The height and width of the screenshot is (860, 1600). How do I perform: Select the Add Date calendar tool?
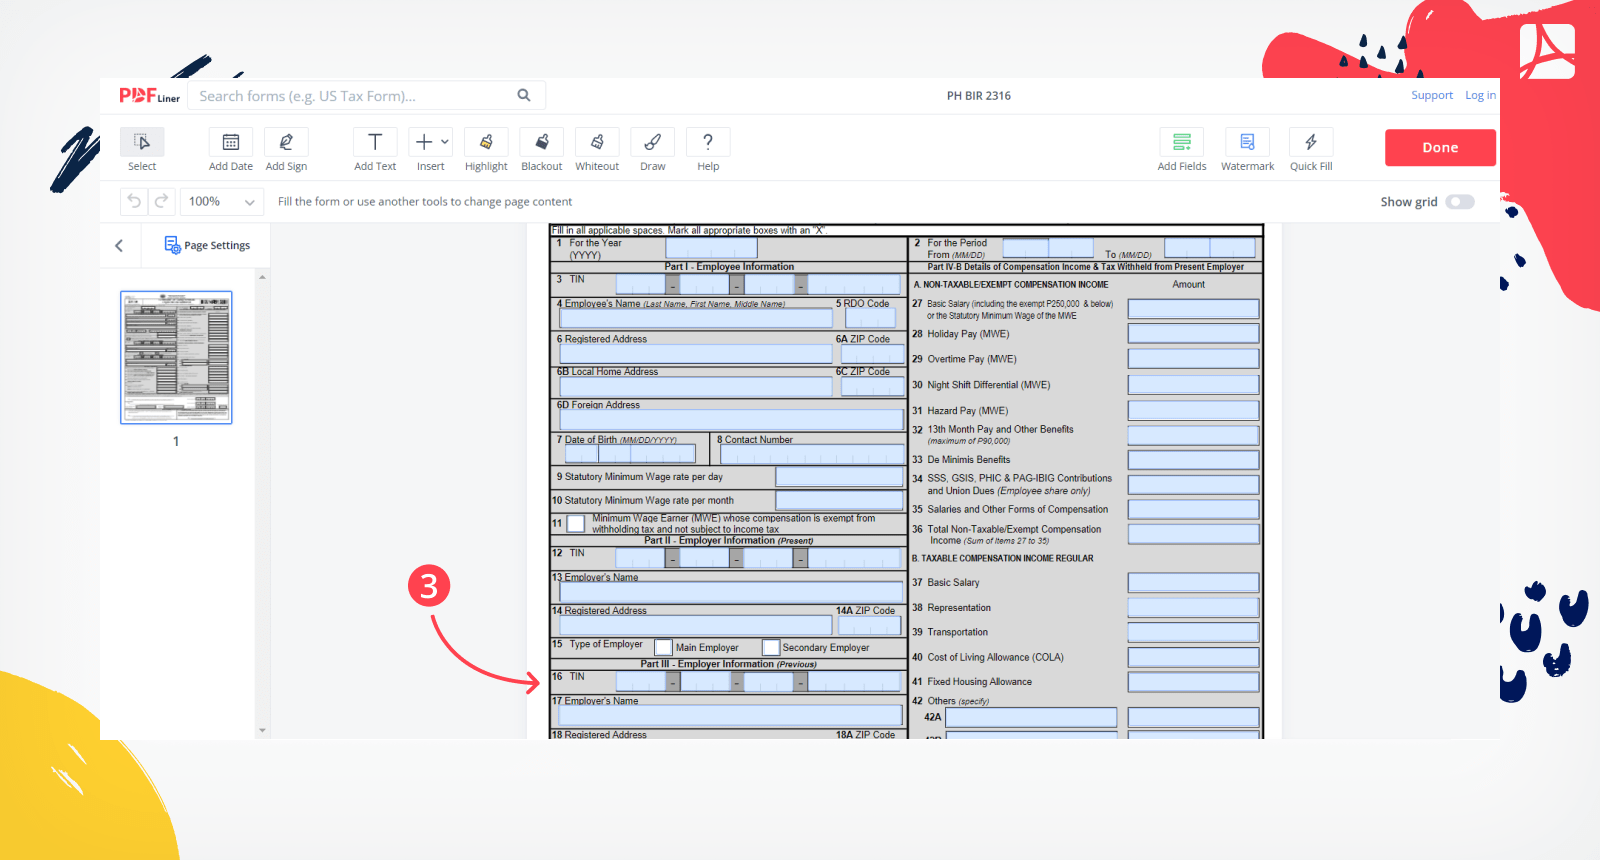[230, 142]
